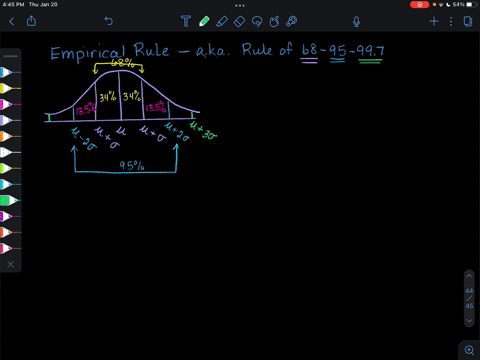Open the zoom magnifier tool
480x360 pixels.
tap(469, 350)
